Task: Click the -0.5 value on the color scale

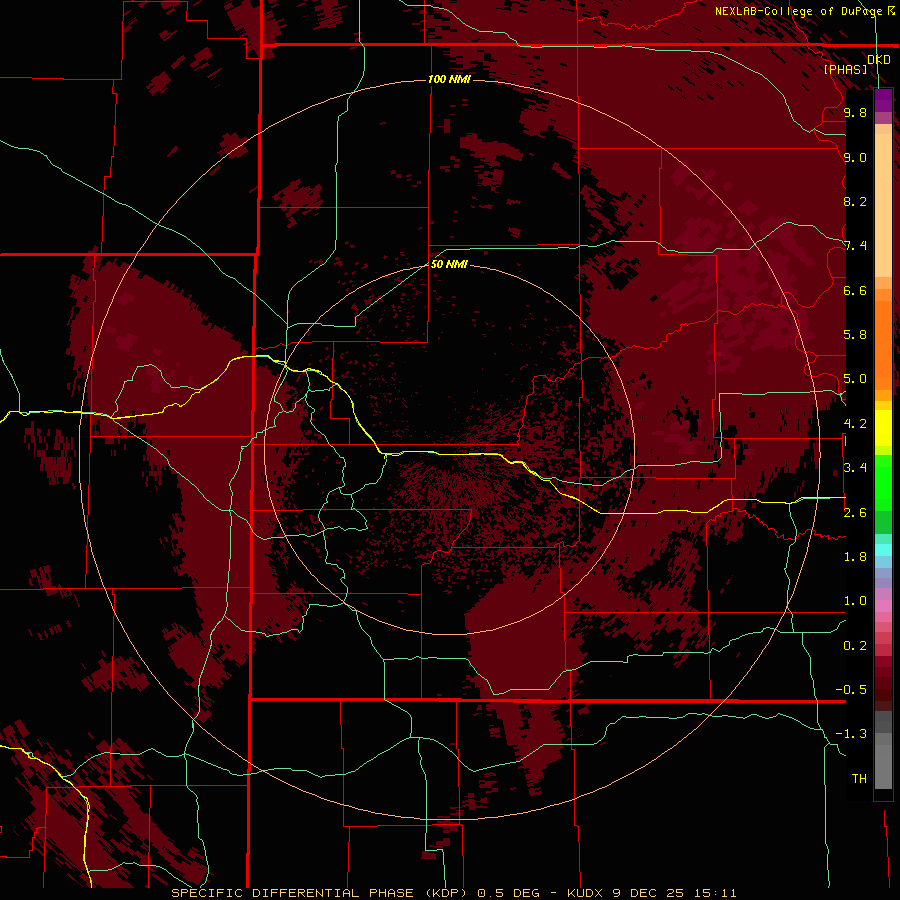Action: point(851,690)
